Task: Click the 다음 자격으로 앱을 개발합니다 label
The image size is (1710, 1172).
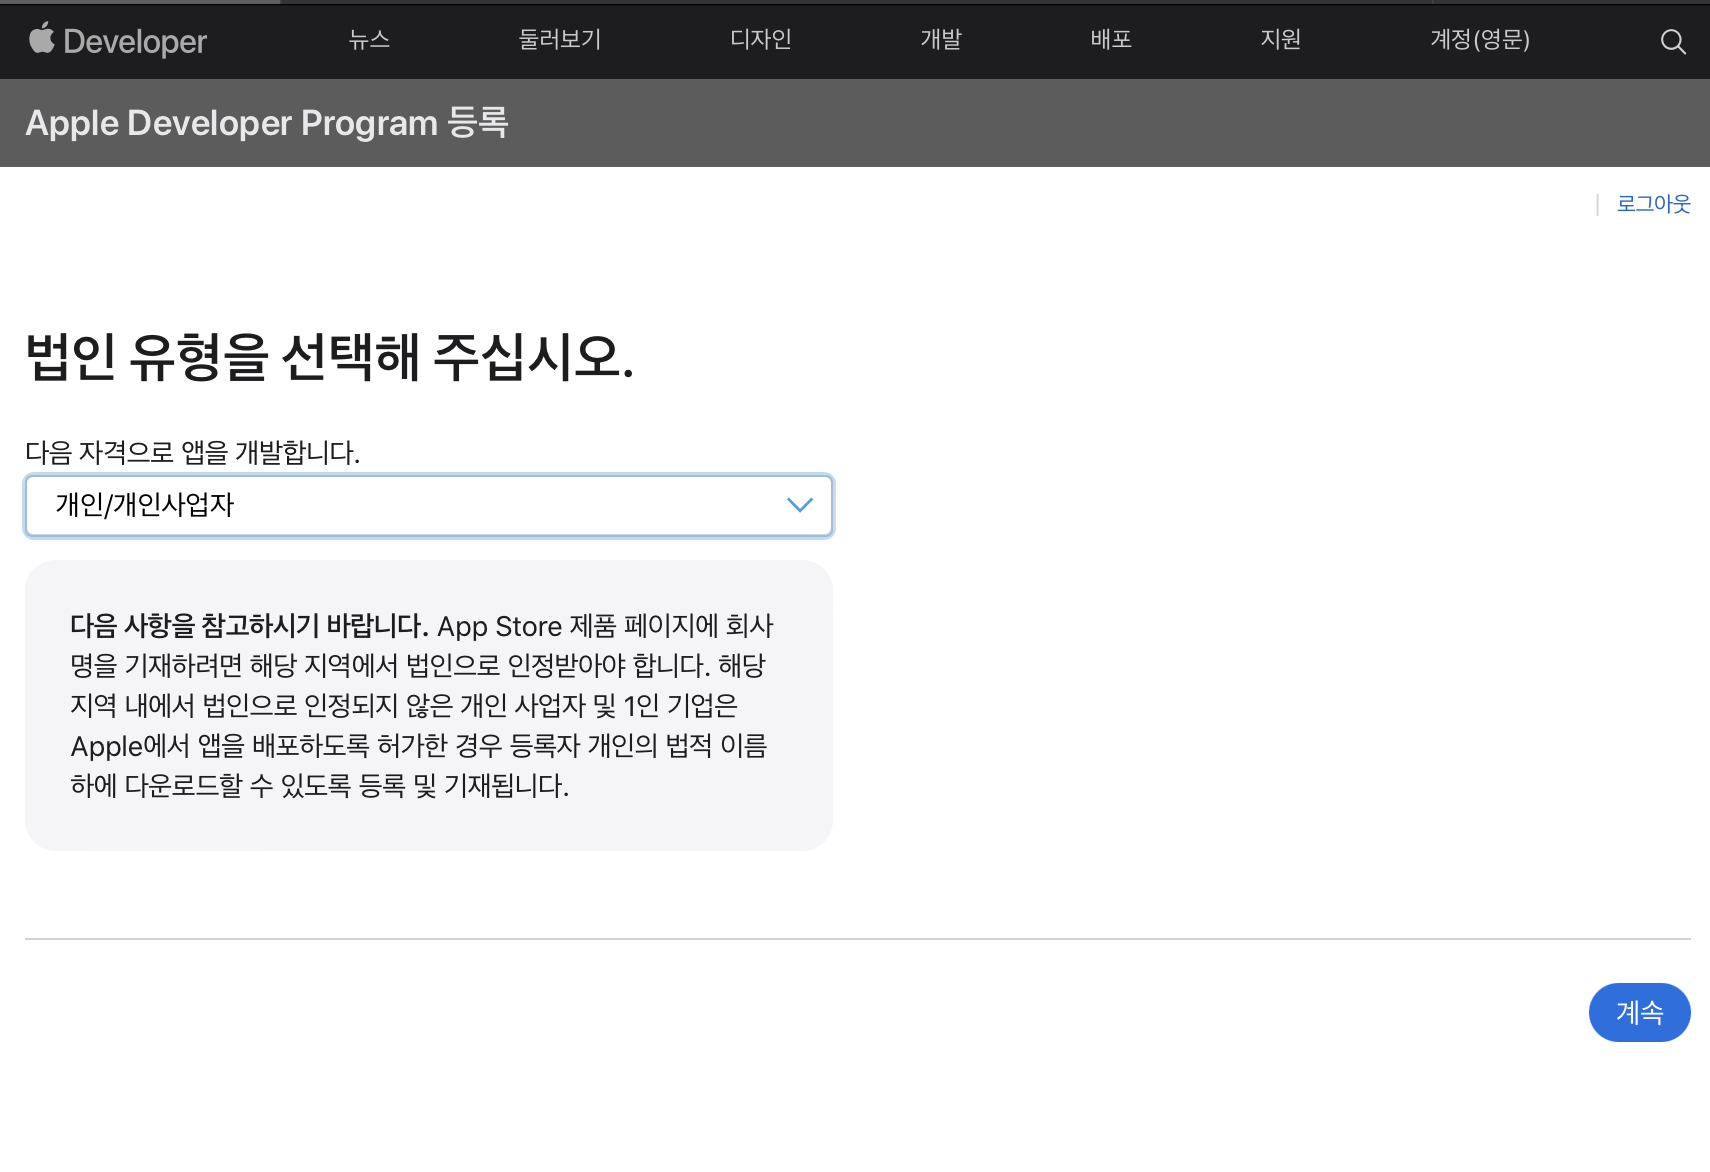Action: click(x=192, y=453)
